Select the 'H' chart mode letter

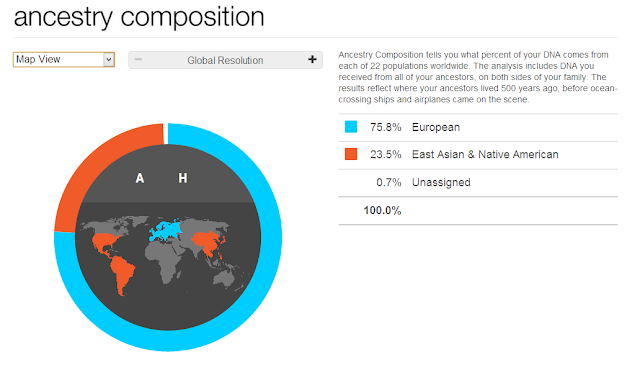(183, 178)
